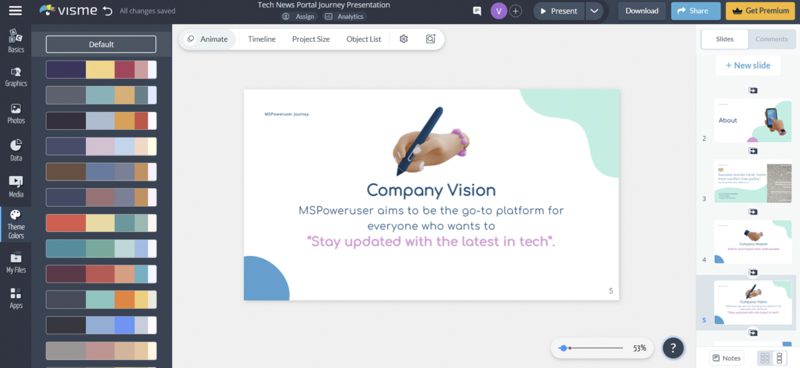This screenshot has width=800, height=368.
Task: Click the Download button
Action: click(x=642, y=11)
